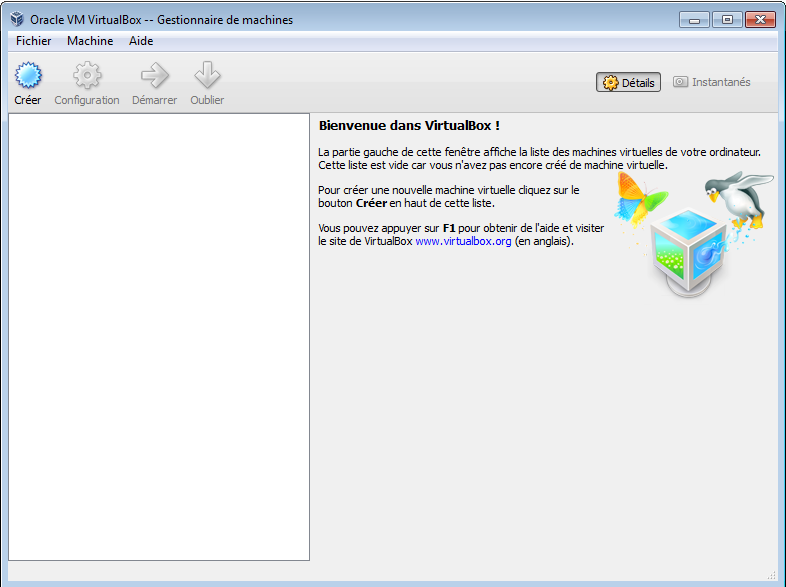Click the Oublier down-arrow icon
786x587 pixels.
tap(207, 75)
